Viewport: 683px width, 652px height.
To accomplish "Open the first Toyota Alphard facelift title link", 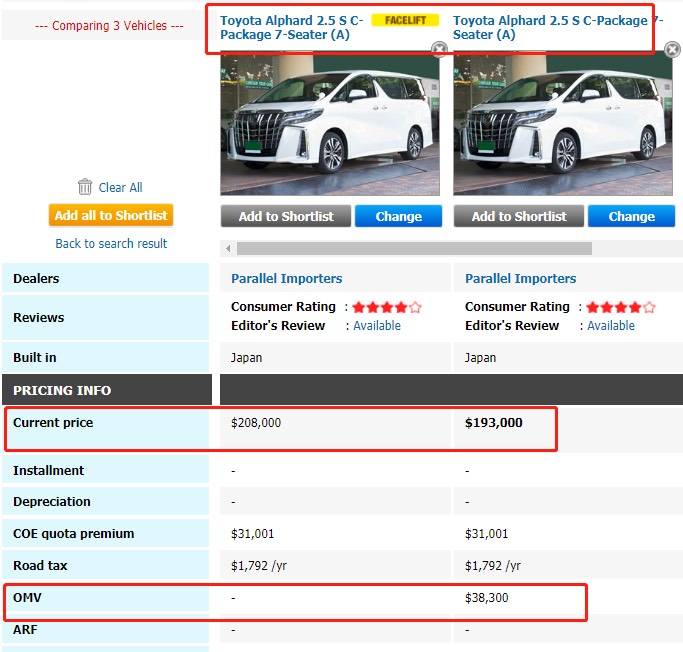I will [291, 27].
